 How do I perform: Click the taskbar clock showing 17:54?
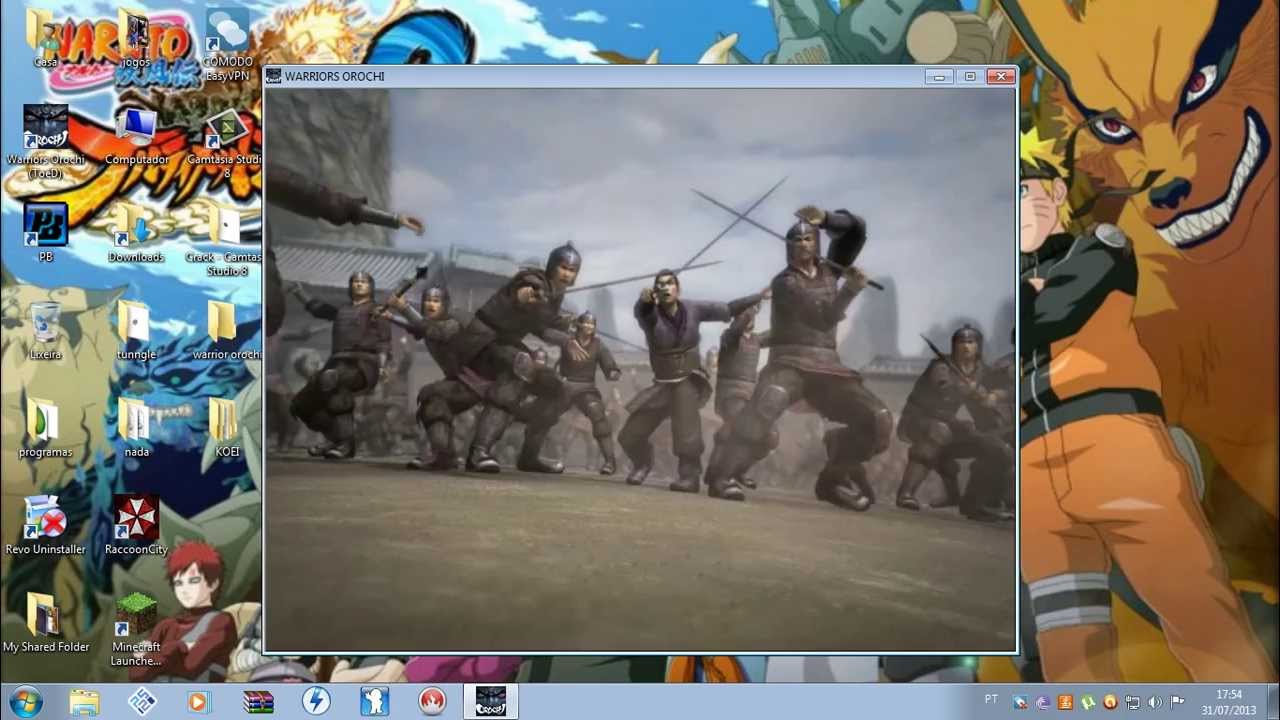pos(1229,702)
